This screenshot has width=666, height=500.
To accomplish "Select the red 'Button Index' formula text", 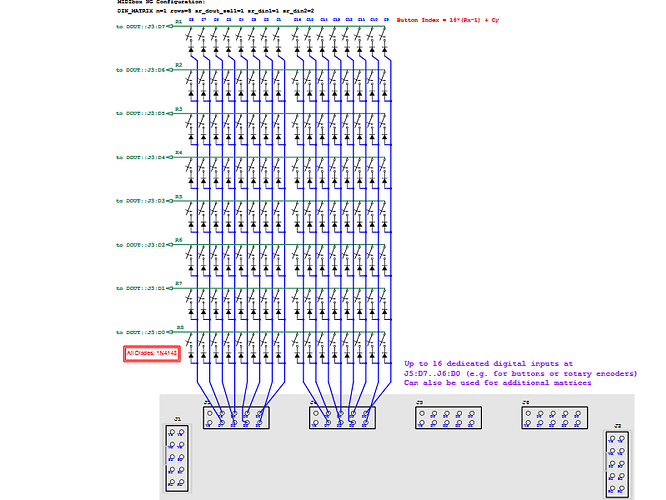I will pos(448,20).
